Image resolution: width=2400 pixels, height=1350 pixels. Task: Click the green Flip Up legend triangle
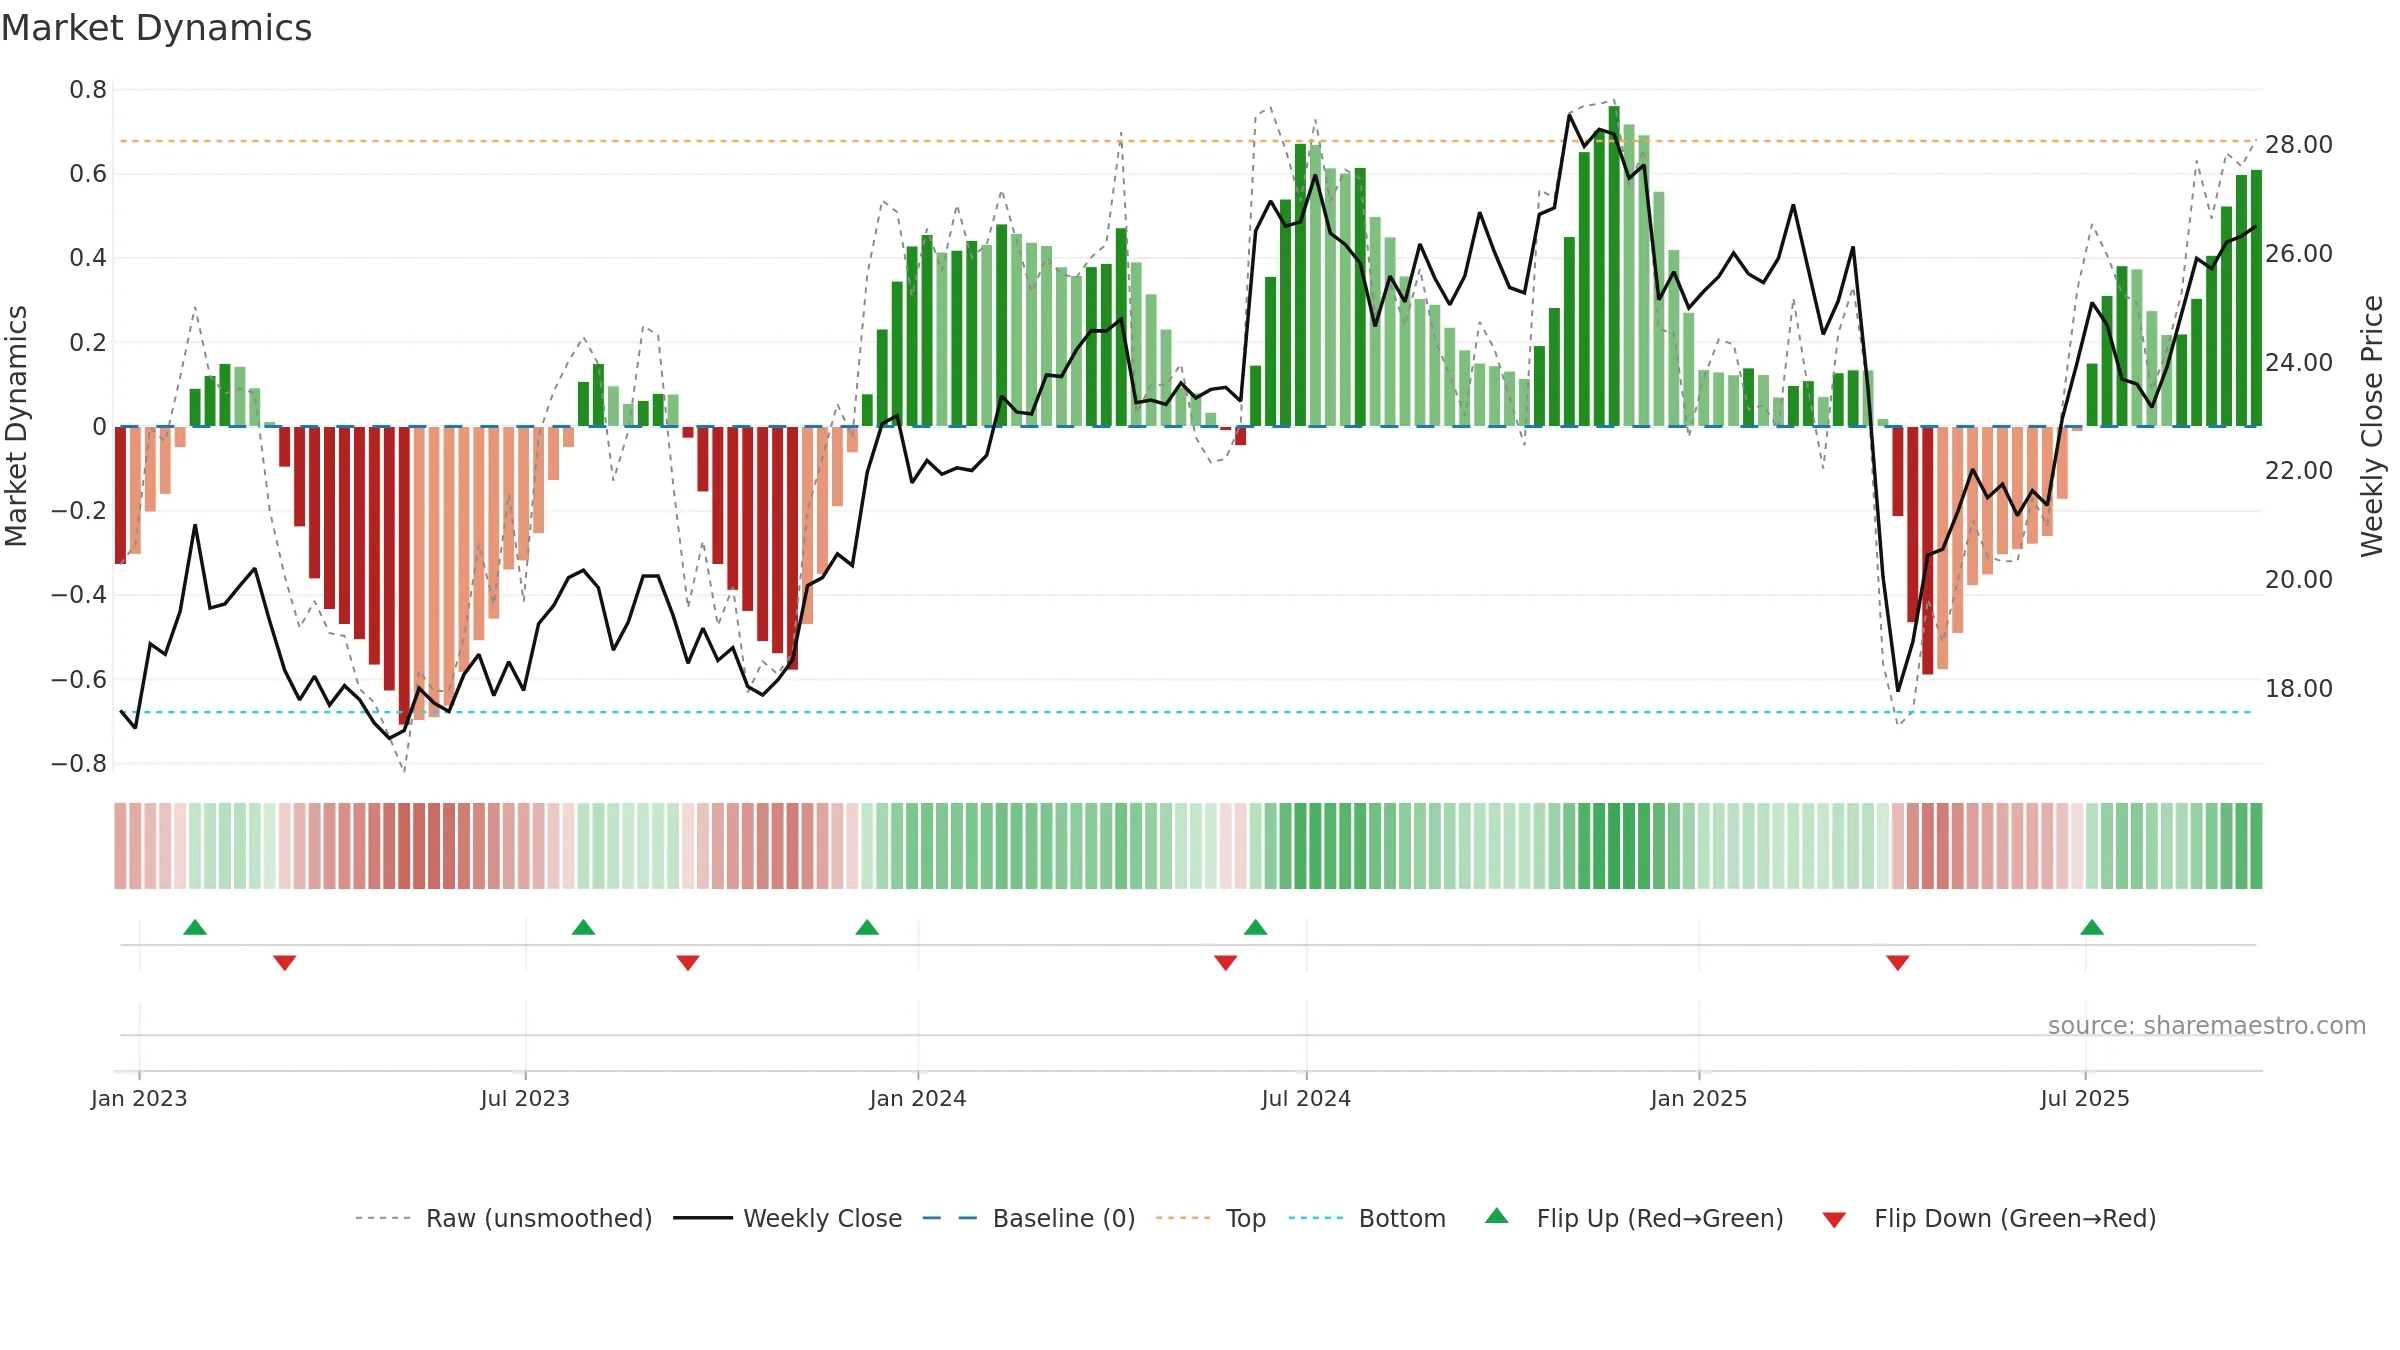1497,1216
